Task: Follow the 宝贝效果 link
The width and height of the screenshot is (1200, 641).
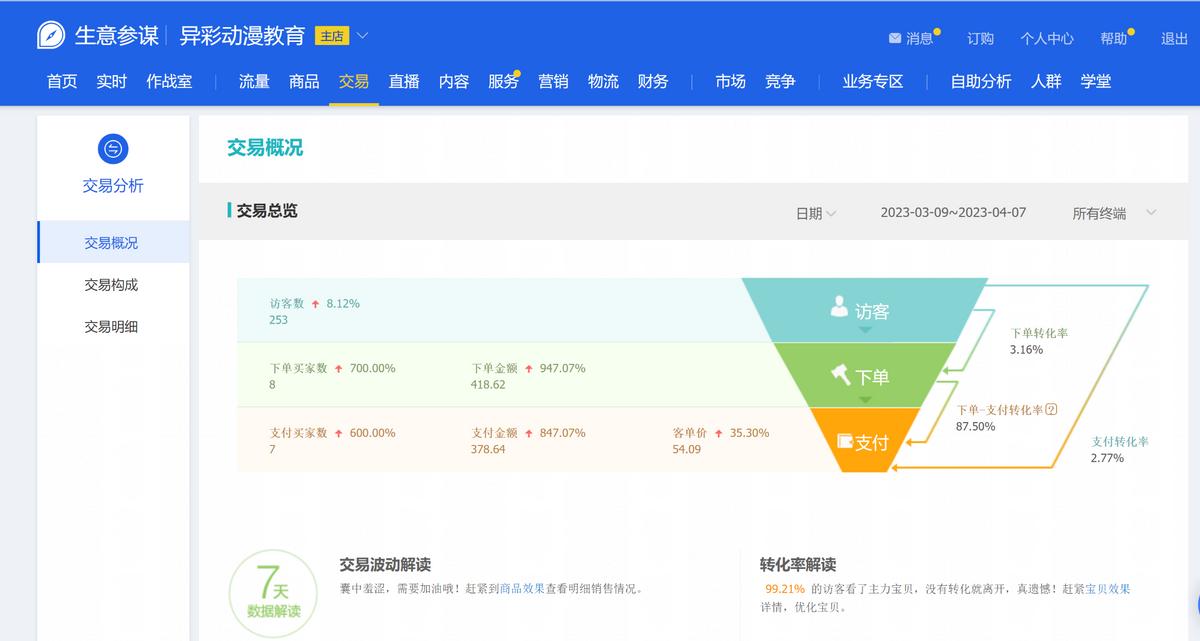Action: point(1108,589)
